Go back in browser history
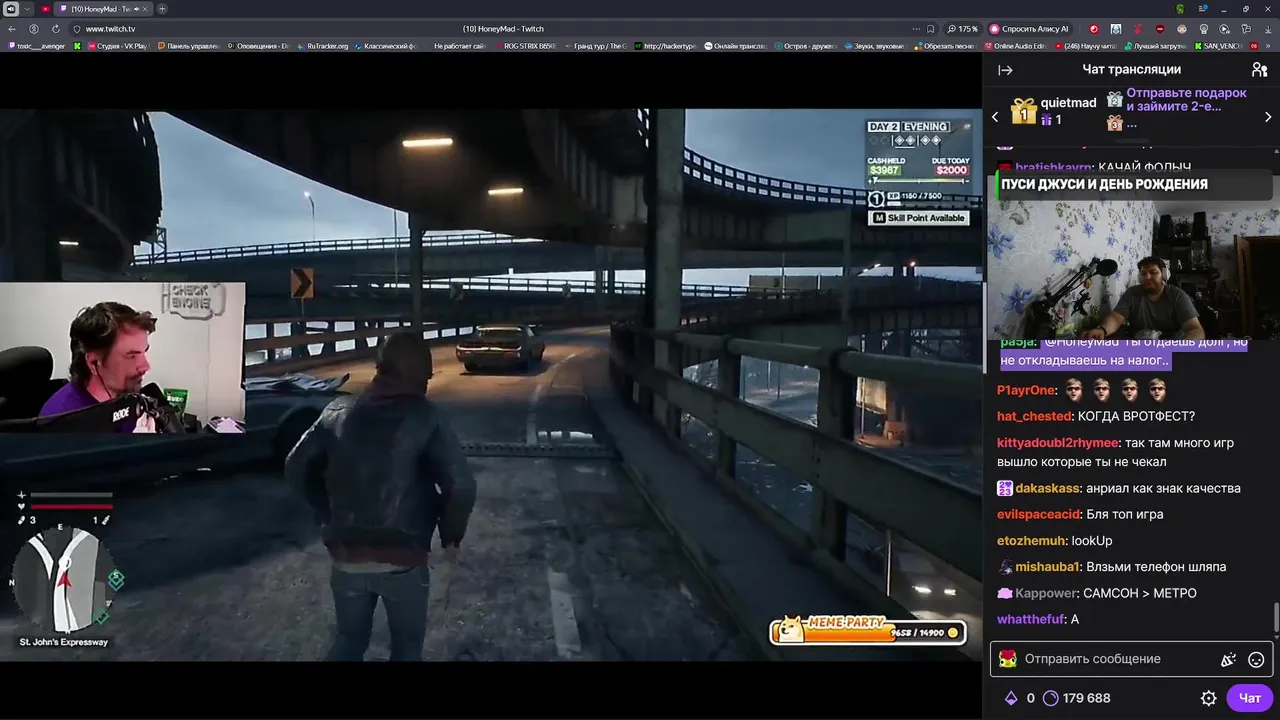Image resolution: width=1280 pixels, height=720 pixels. pyautogui.click(x=12, y=29)
